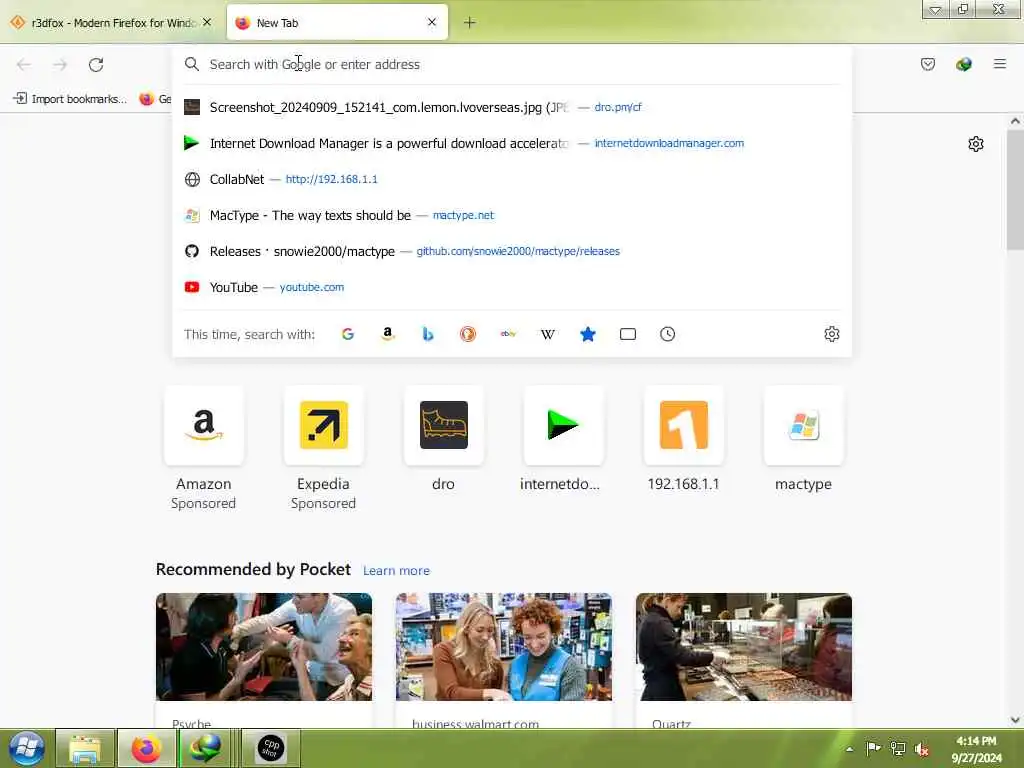1024x768 pixels.
Task: Search open tabs with the tab icon
Action: click(628, 334)
